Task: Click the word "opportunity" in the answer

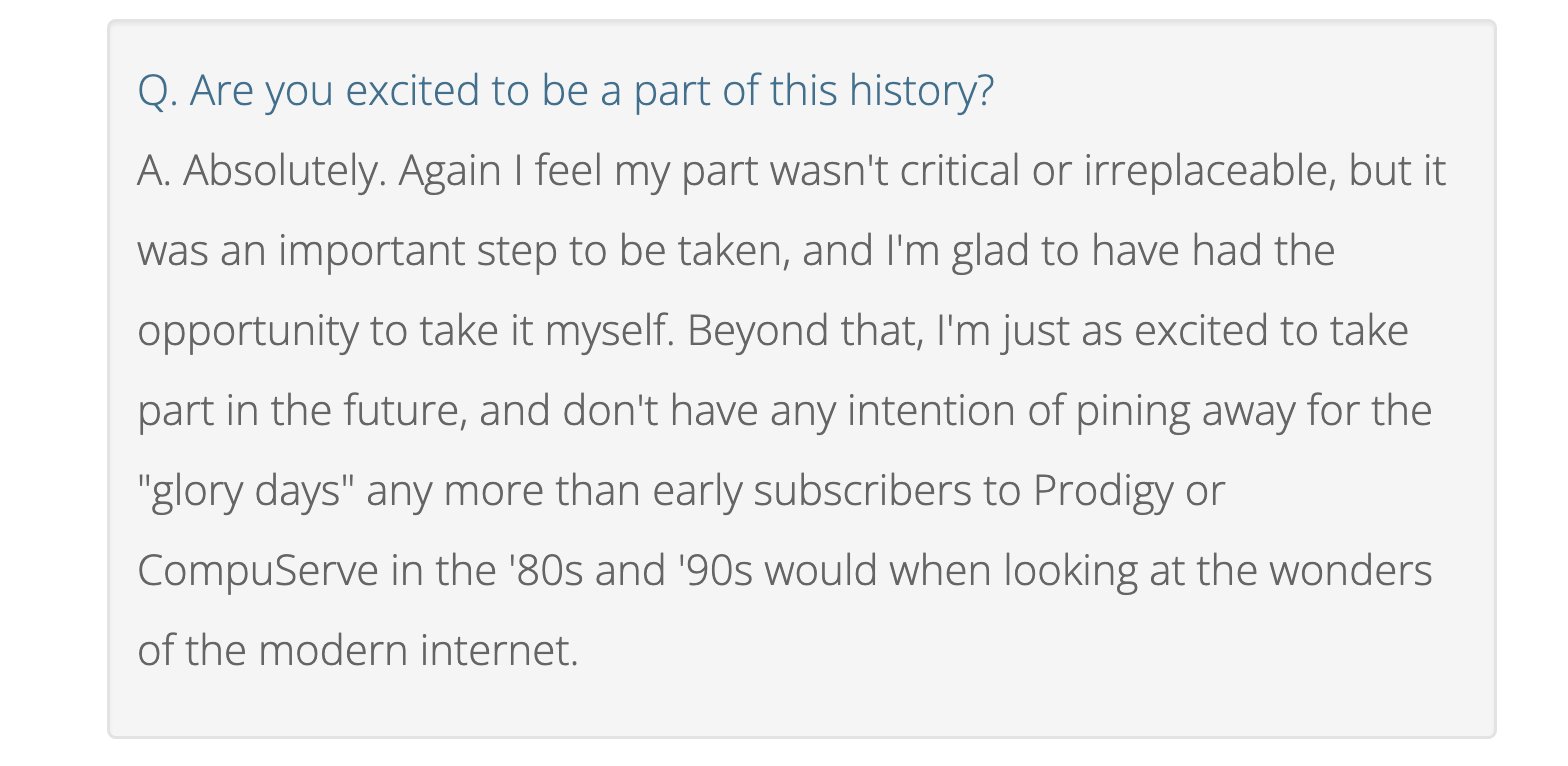Action: coord(247,331)
